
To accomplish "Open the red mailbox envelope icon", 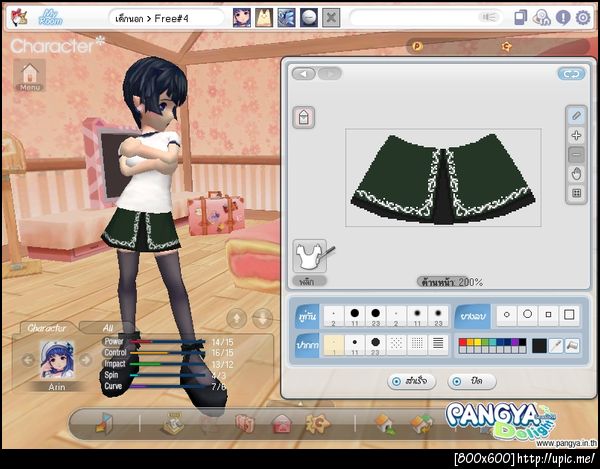I will [x=281, y=425].
